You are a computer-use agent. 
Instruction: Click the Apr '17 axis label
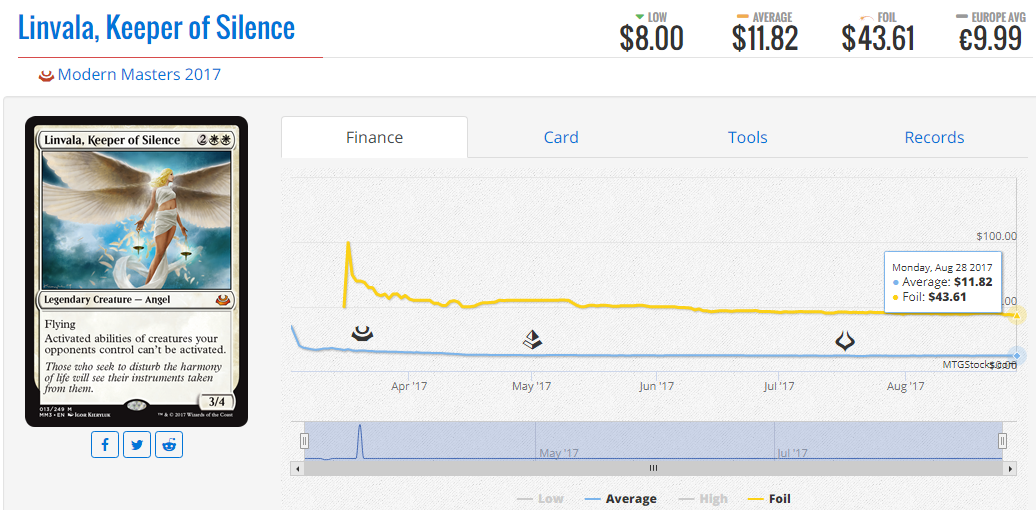pyautogui.click(x=409, y=386)
